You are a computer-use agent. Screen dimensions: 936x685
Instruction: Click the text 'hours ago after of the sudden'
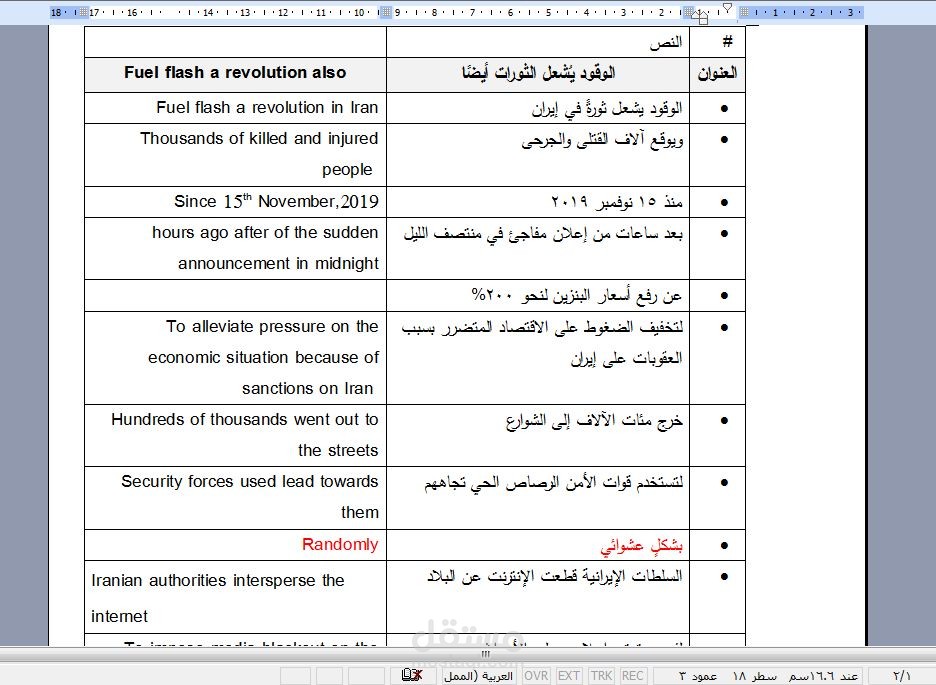click(265, 233)
